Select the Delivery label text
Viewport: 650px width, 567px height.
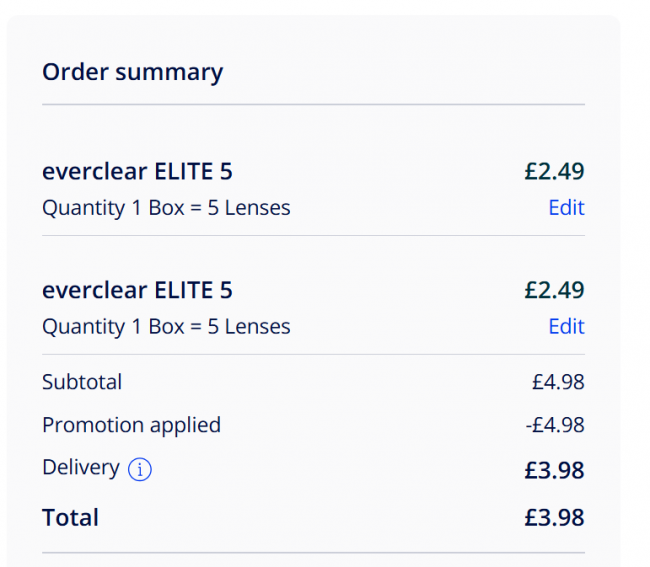[x=81, y=468]
